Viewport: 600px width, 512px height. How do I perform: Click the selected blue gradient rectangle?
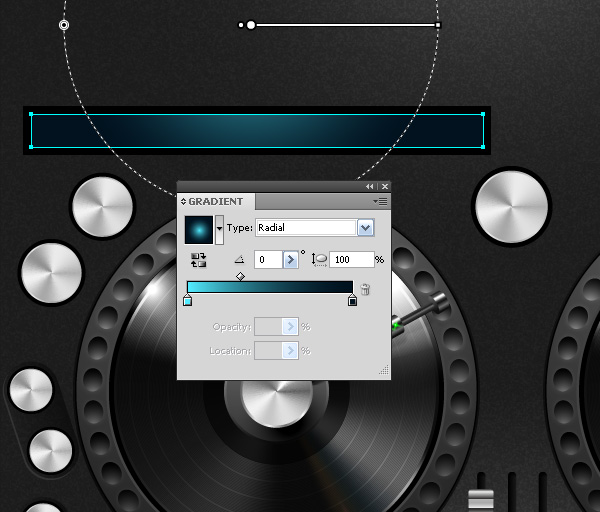pos(257,130)
